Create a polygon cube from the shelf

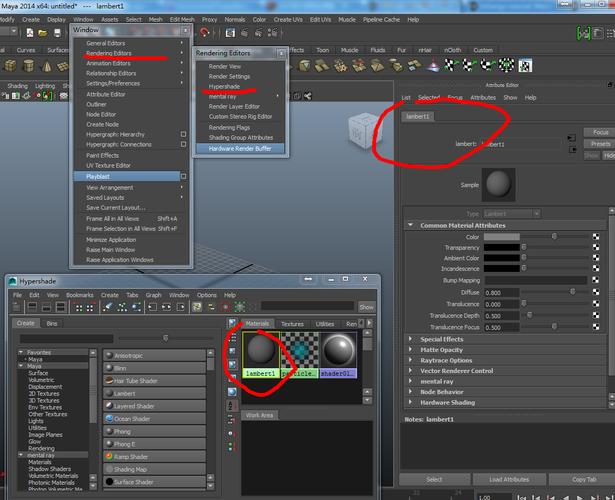point(10,65)
